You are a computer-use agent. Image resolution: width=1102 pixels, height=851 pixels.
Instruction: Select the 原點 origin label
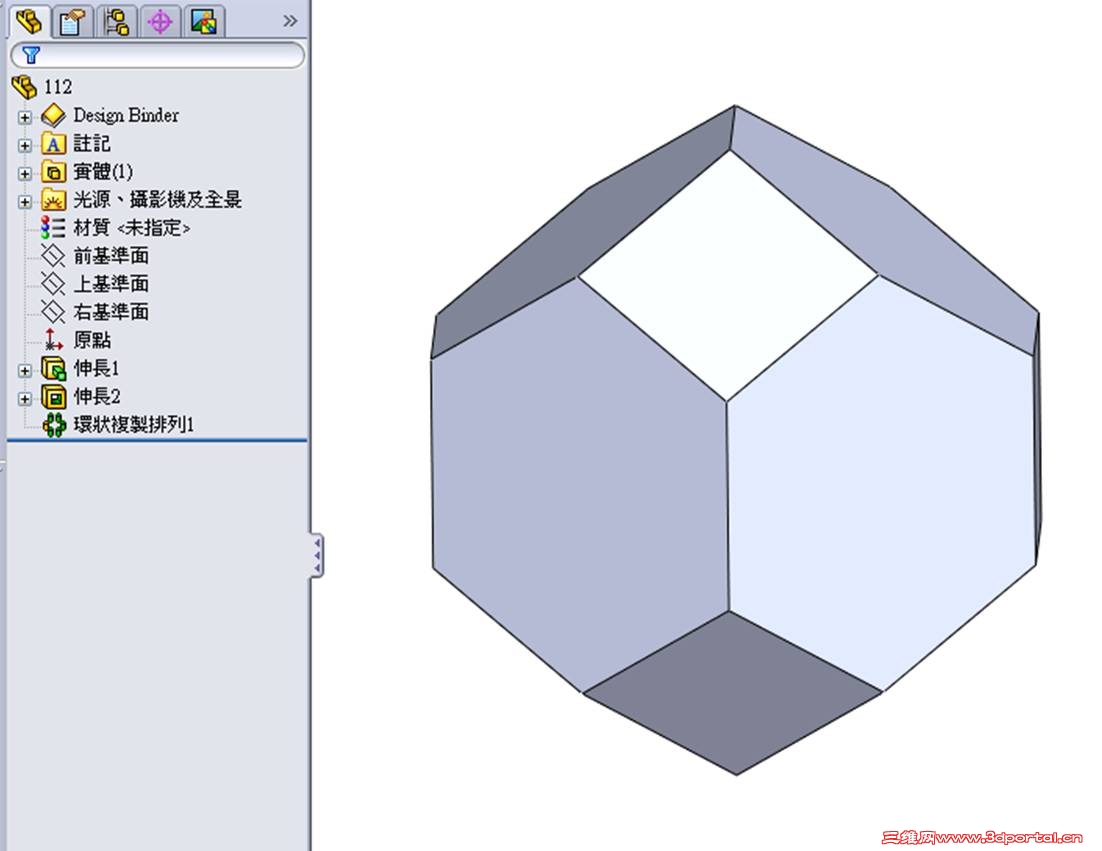pyautogui.click(x=92, y=340)
